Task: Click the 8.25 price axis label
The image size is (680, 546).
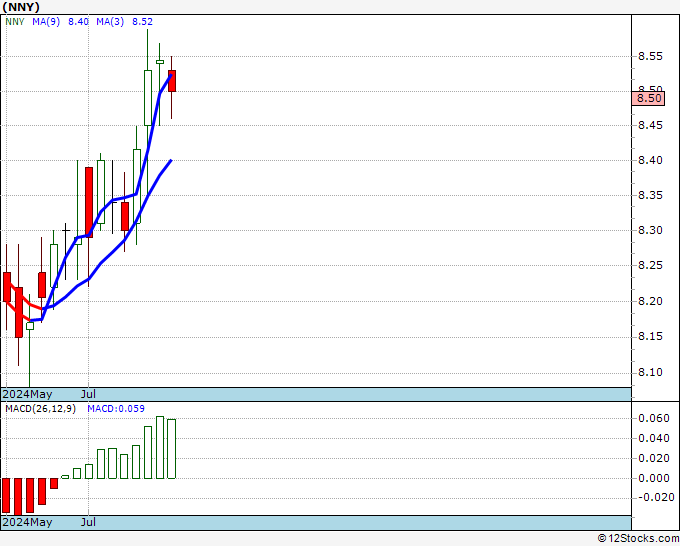Action: tap(650, 265)
